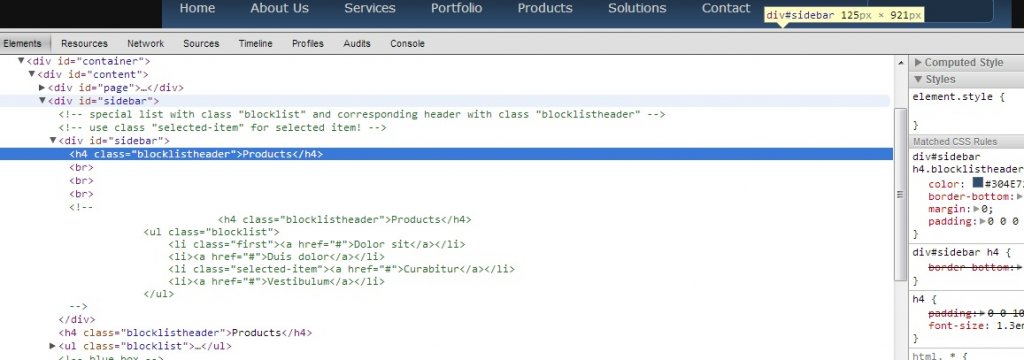Viewport: 1024px width, 360px height.
Task: Open the Portfolio page link
Action: [x=456, y=8]
